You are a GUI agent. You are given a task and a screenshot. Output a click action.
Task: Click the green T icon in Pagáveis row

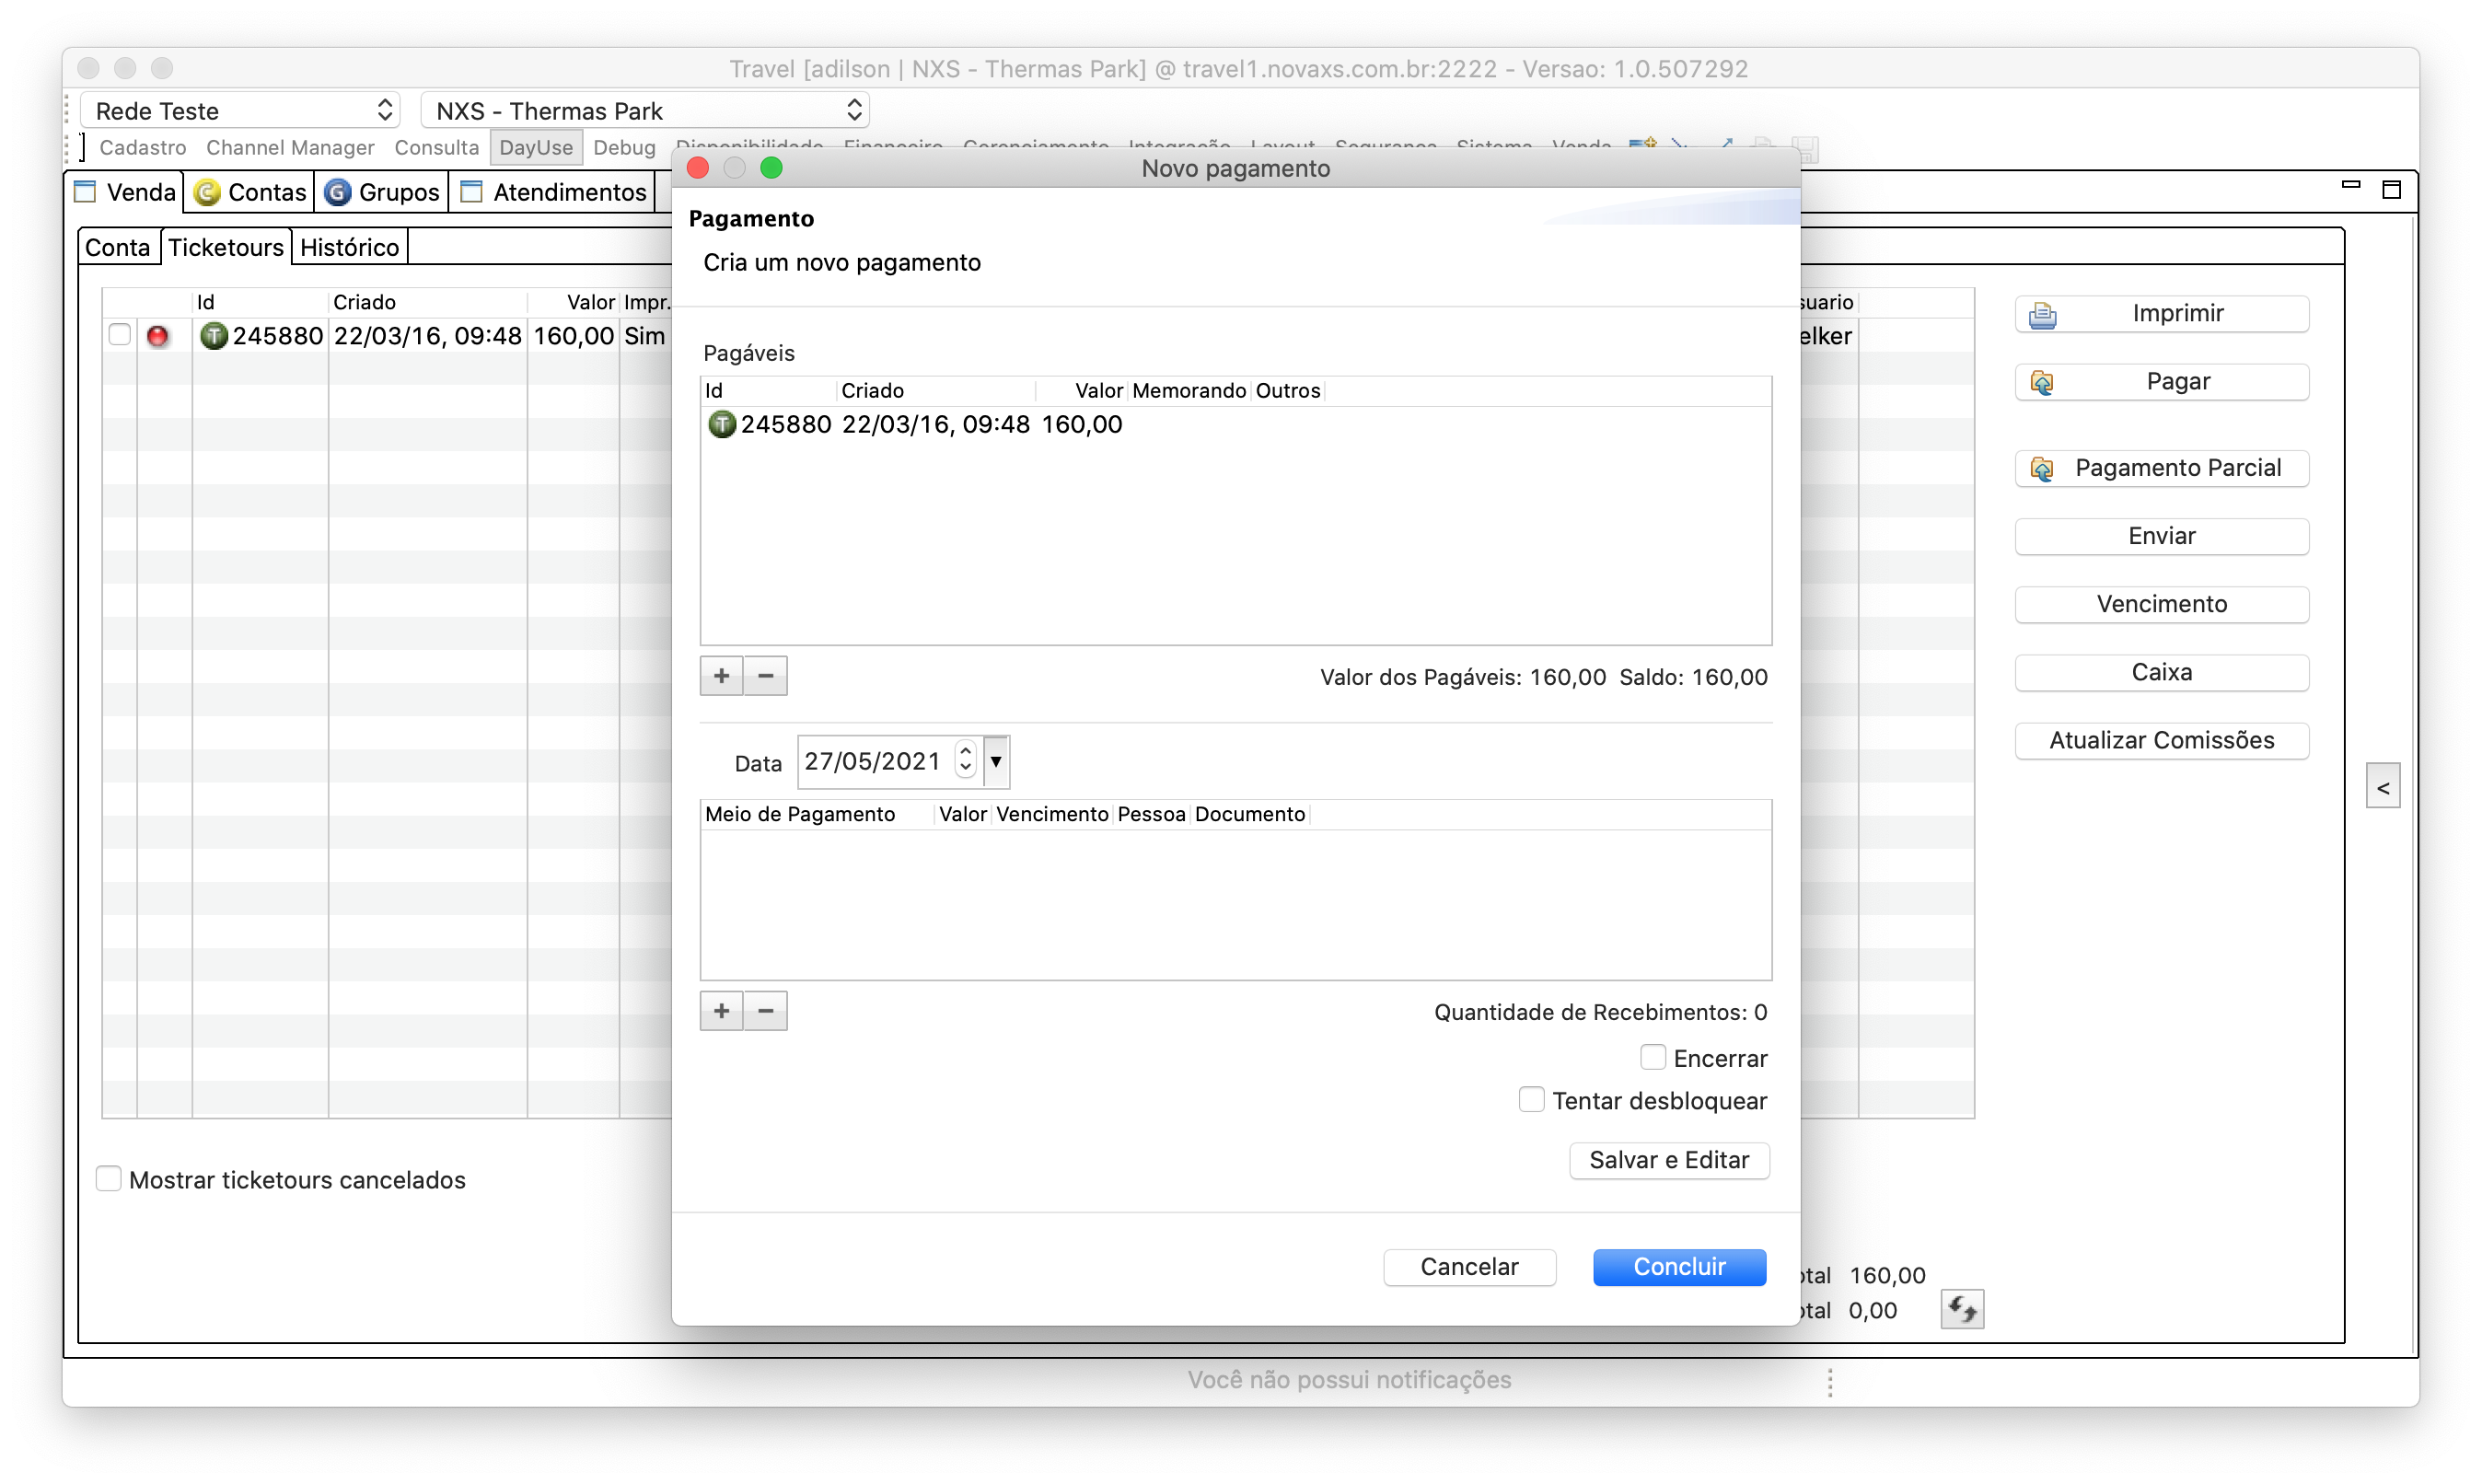721,424
